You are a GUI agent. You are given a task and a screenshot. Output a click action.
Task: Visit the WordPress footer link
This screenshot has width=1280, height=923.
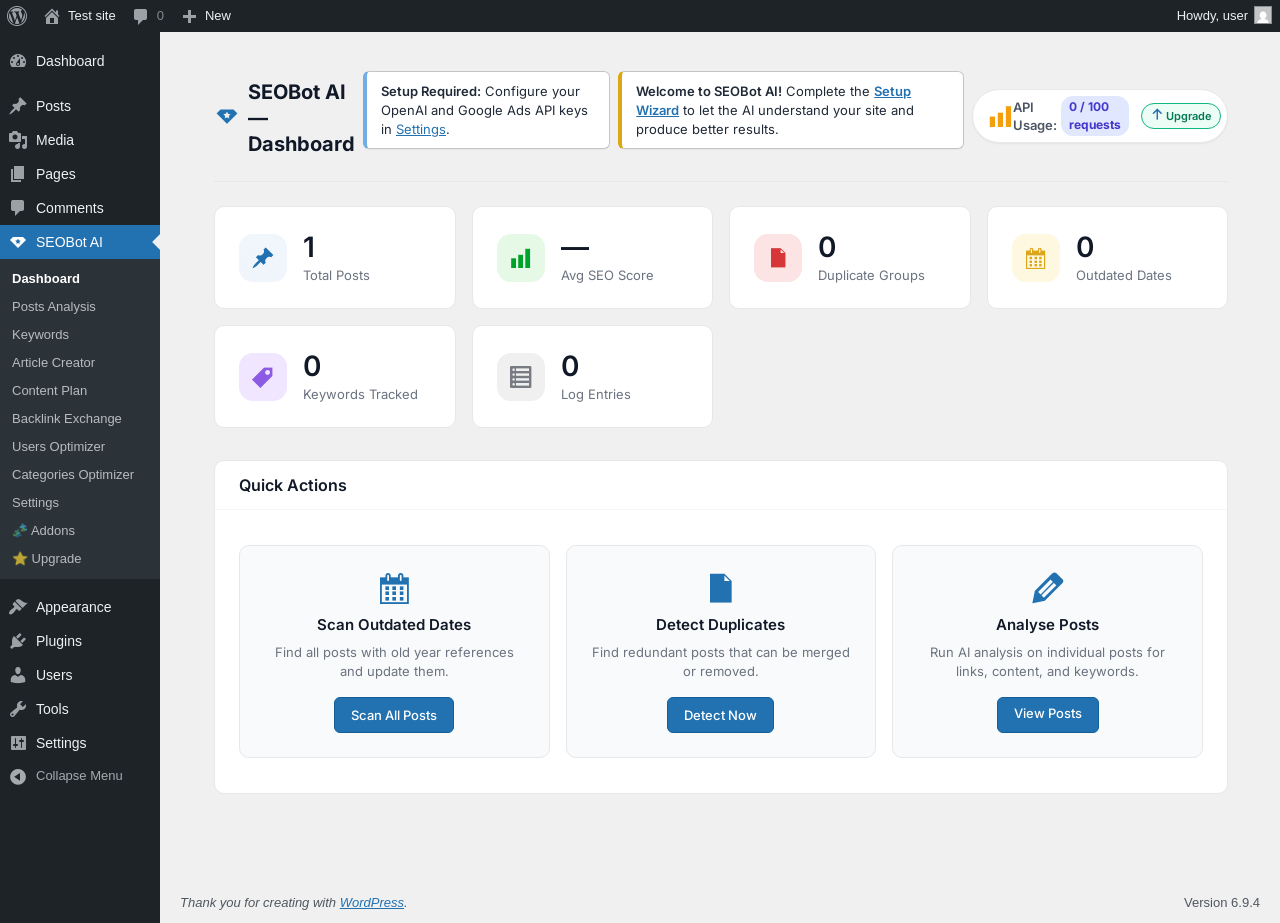(x=372, y=902)
